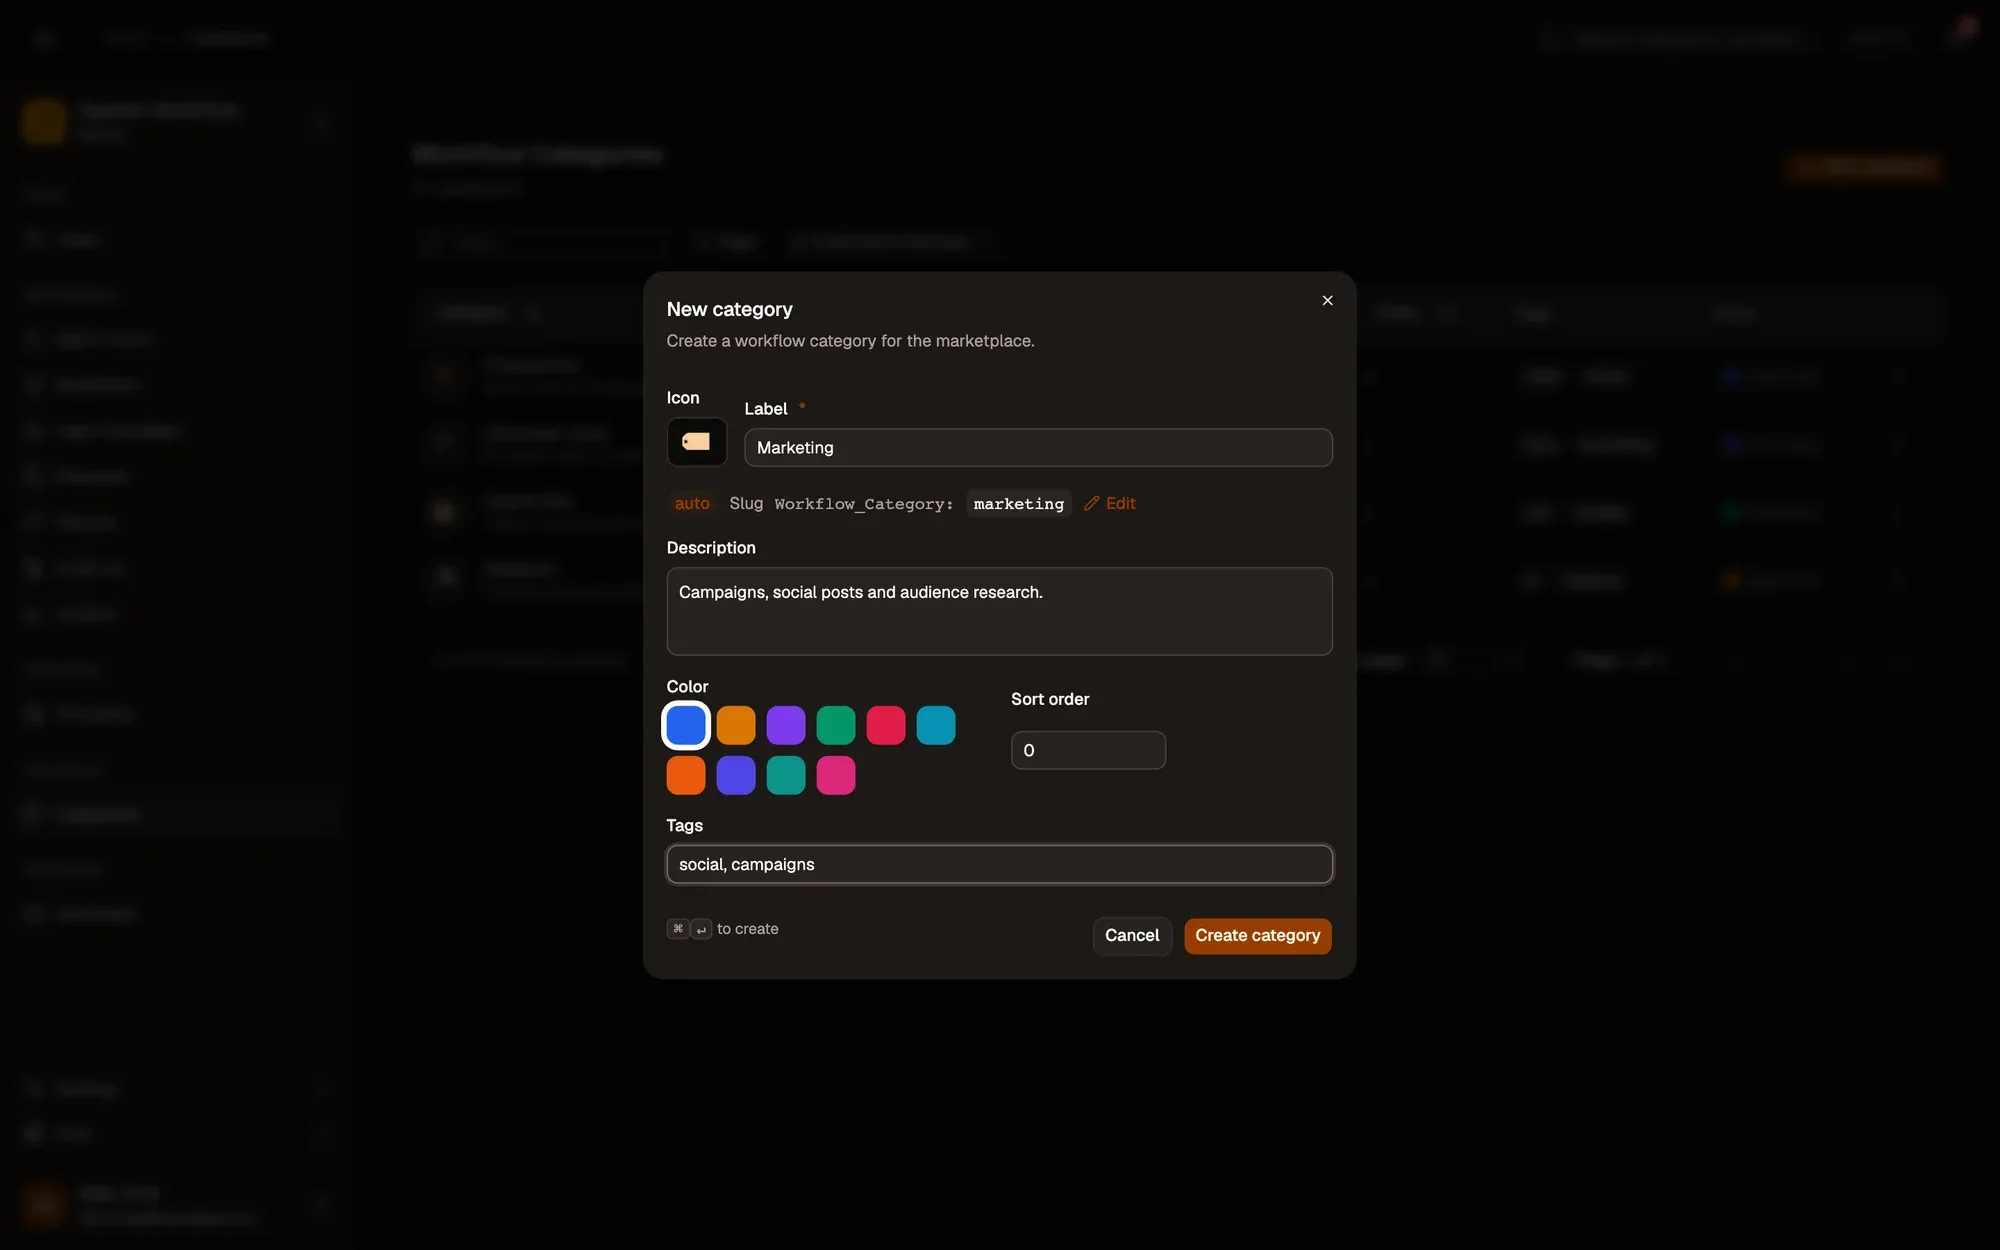
Task: Pick the orange color swatch
Action: (686, 775)
